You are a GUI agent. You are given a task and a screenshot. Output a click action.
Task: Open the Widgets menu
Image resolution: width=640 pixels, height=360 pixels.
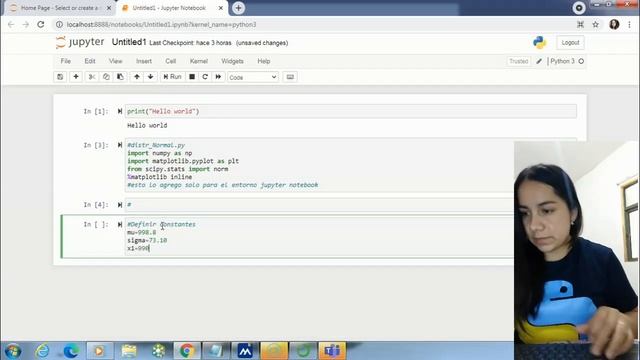(x=232, y=61)
